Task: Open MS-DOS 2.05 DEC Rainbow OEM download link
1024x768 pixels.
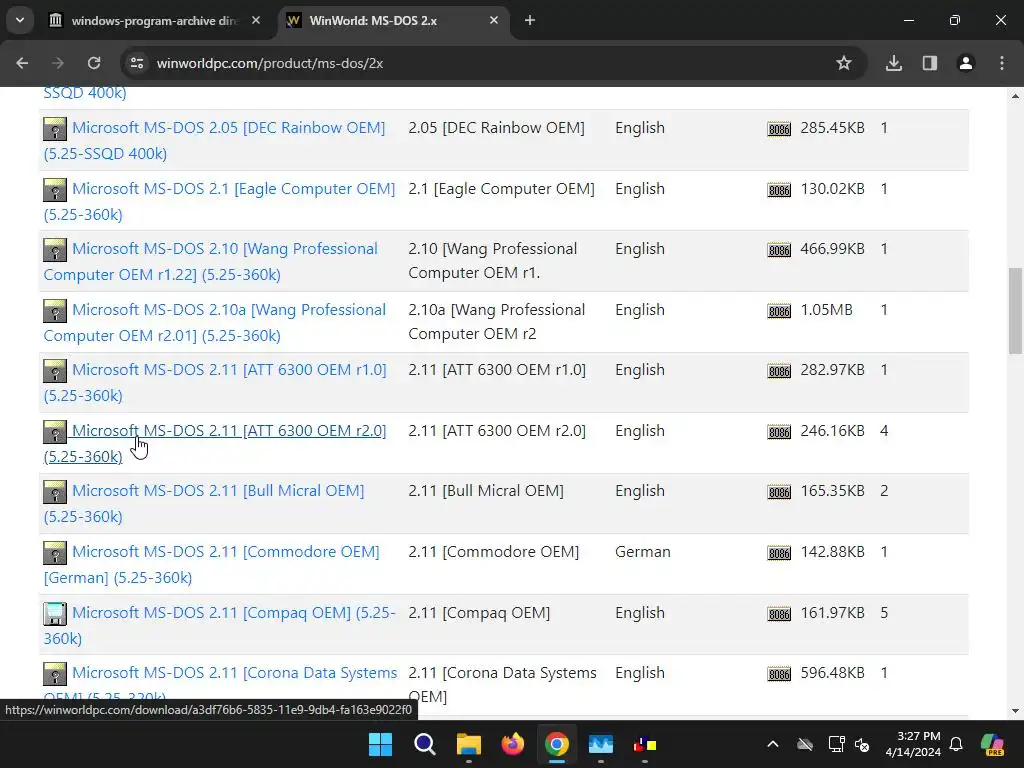Action: pos(228,128)
